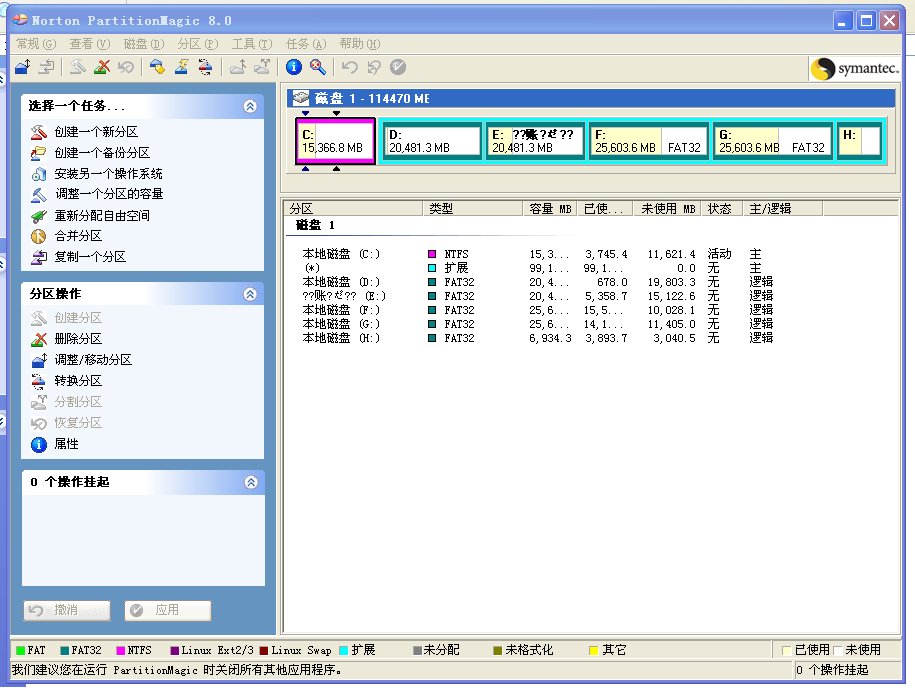This screenshot has height=688, width=915.
Task: Click the 撤消 button
Action: 67,610
